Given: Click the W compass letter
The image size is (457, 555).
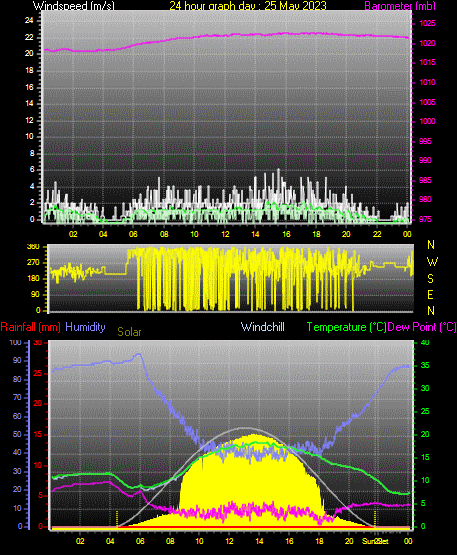Looking at the screenshot, I should point(432,262).
